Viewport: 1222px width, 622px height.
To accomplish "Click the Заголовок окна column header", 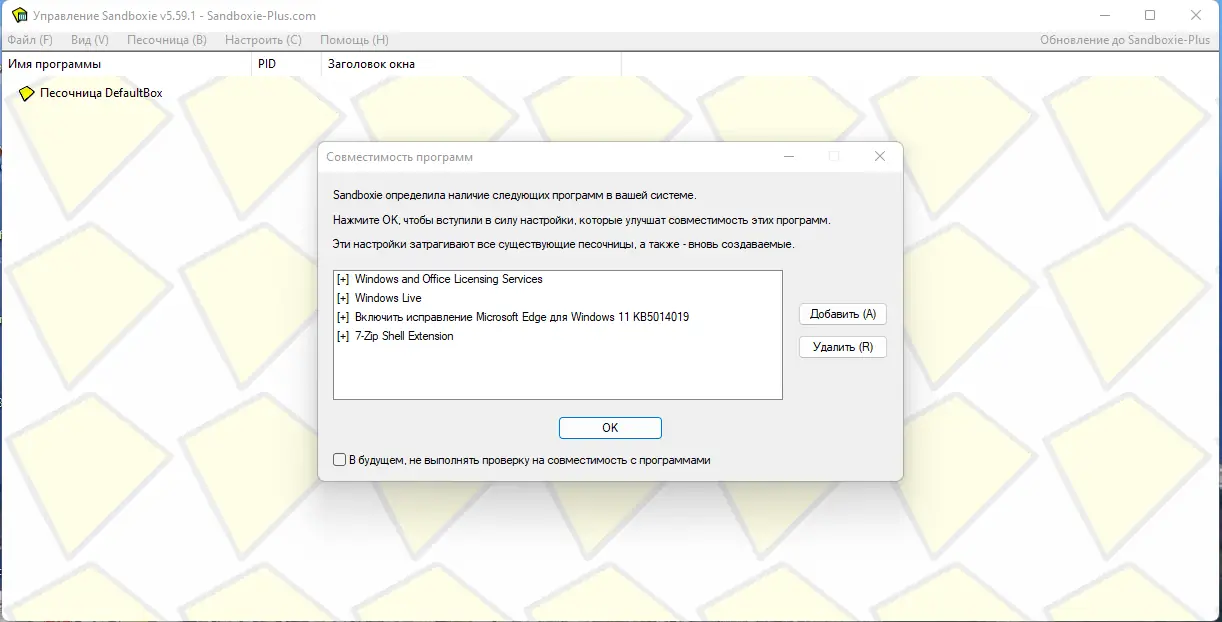I will tap(471, 64).
